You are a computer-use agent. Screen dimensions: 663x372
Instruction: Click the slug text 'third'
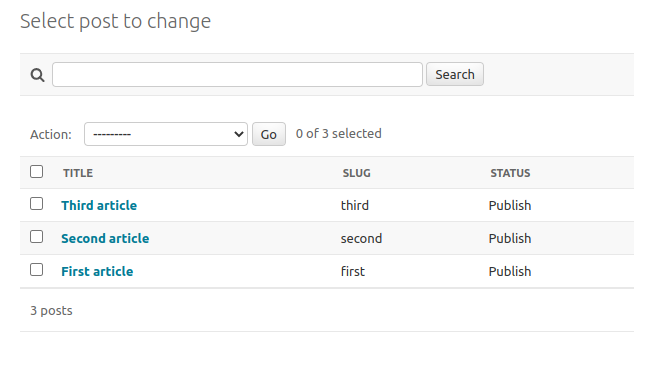pyautogui.click(x=355, y=205)
